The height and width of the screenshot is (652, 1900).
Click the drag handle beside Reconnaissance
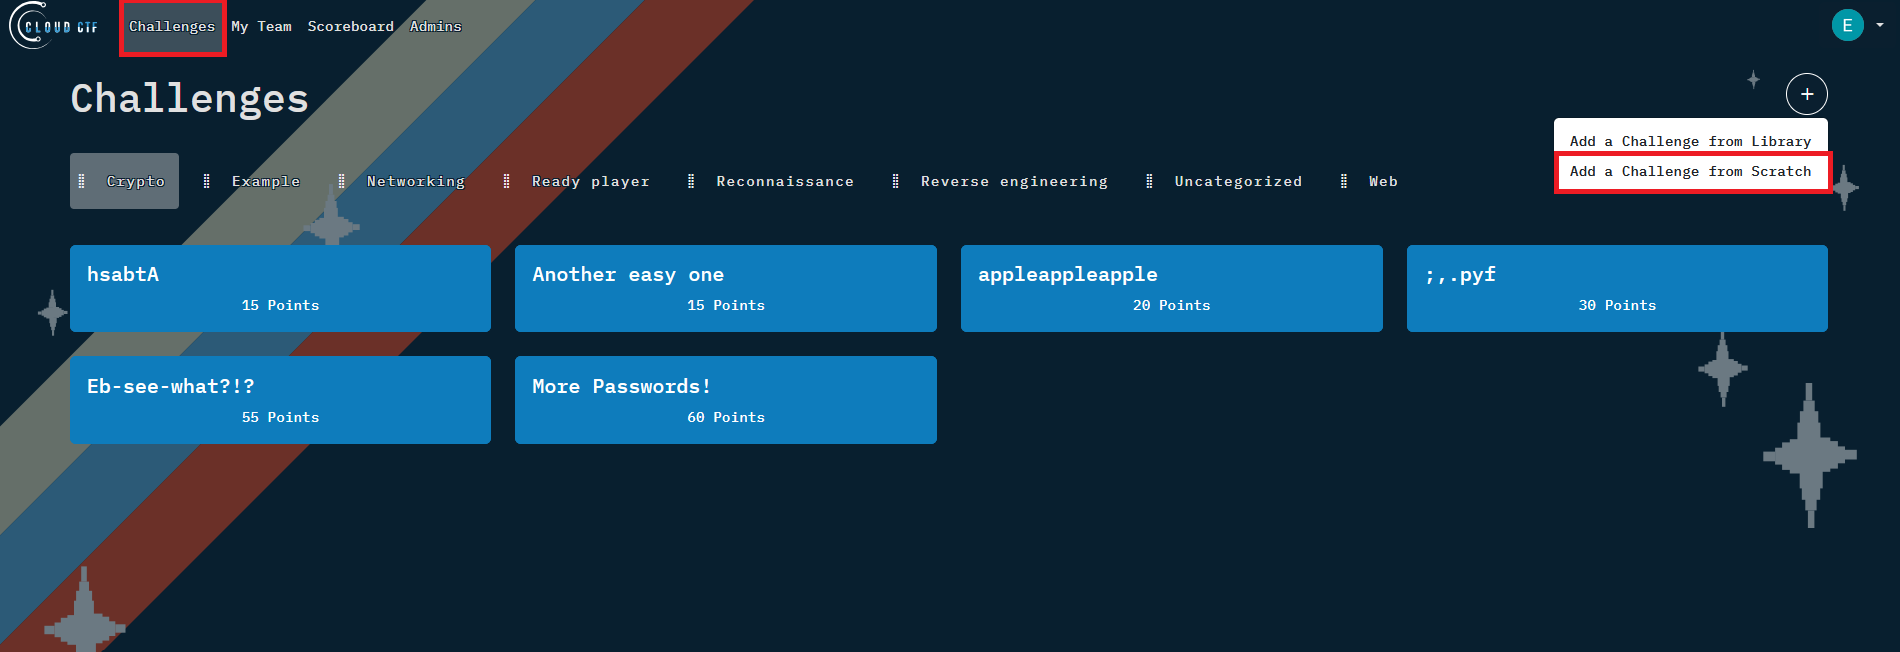691,181
